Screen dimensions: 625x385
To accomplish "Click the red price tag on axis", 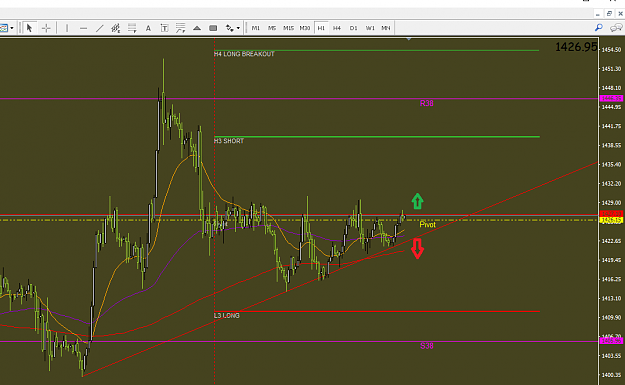I will (x=611, y=214).
